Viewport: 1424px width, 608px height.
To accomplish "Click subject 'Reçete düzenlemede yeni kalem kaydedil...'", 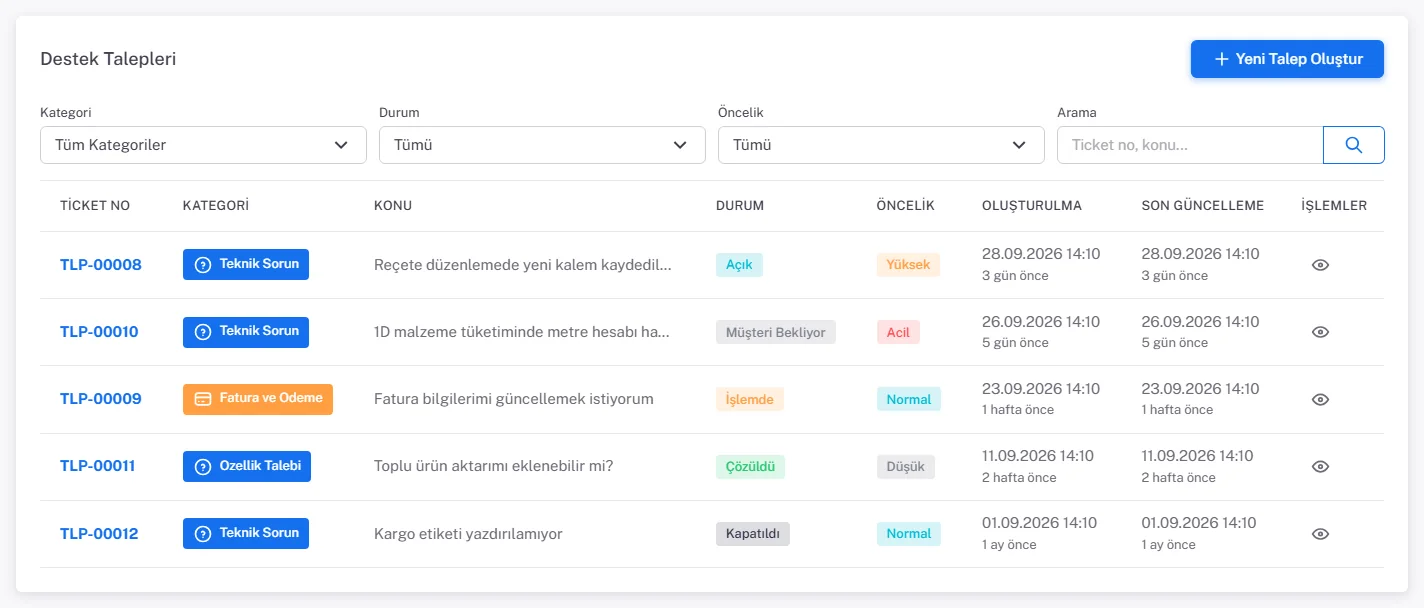I will [x=522, y=265].
